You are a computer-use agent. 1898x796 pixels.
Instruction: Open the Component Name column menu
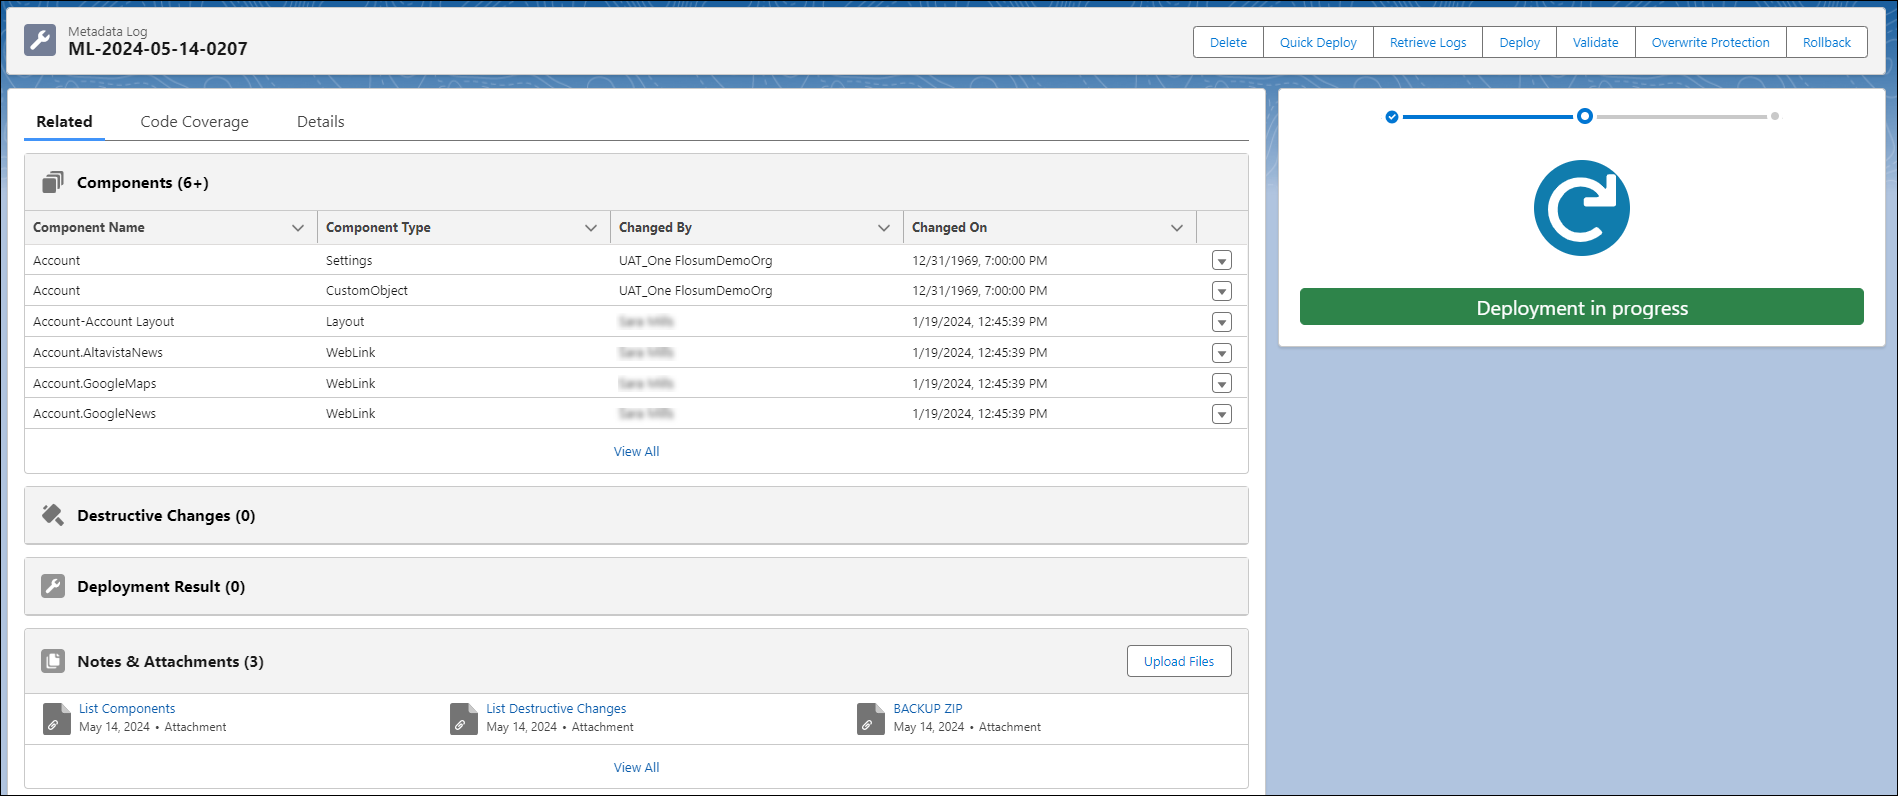pyautogui.click(x=298, y=228)
